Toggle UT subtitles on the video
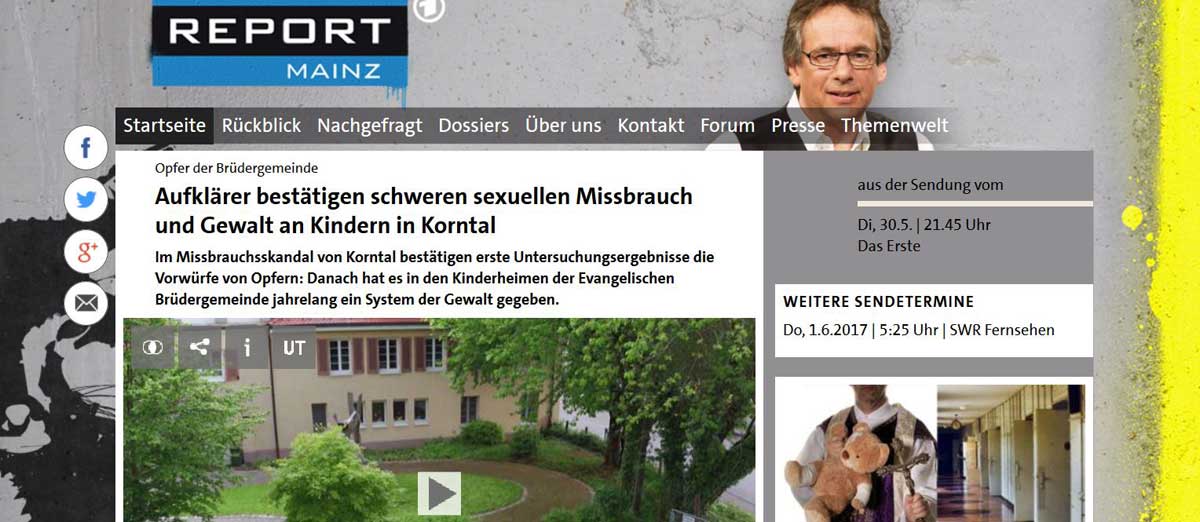Screen dimensions: 1200x522 coord(294,347)
